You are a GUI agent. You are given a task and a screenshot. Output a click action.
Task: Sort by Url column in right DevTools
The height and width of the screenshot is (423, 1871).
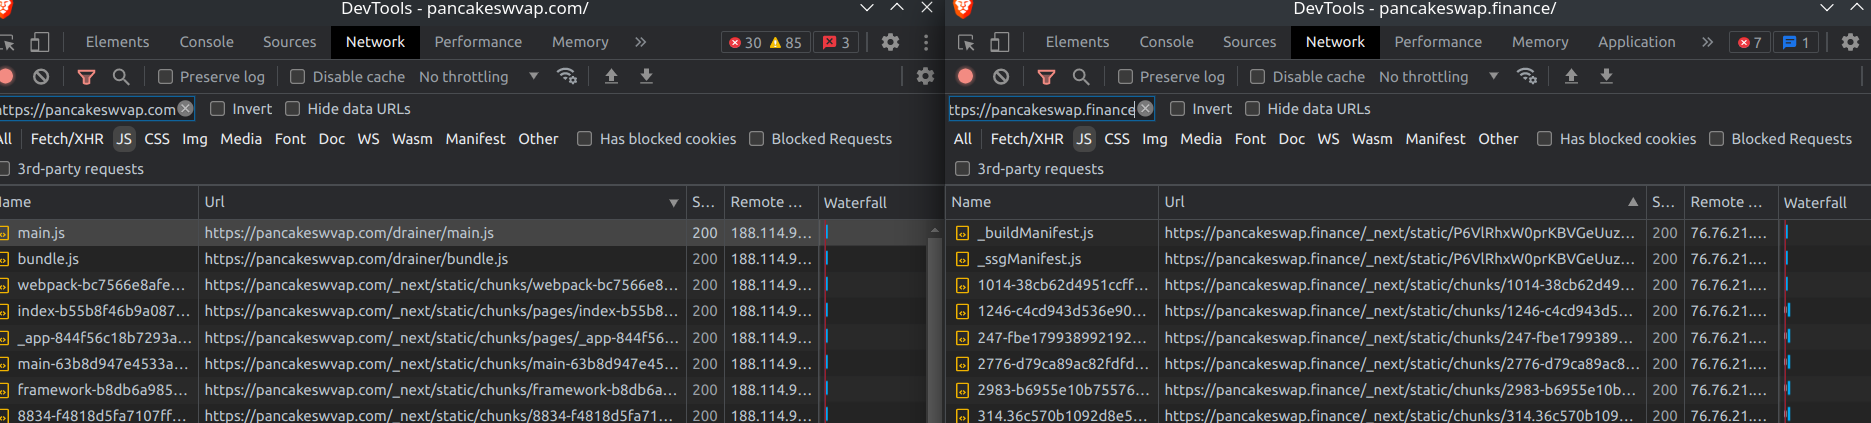click(1402, 202)
